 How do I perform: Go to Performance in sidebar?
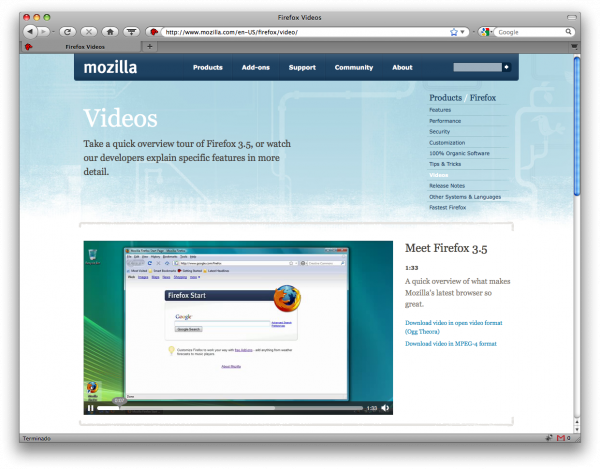[x=445, y=121]
